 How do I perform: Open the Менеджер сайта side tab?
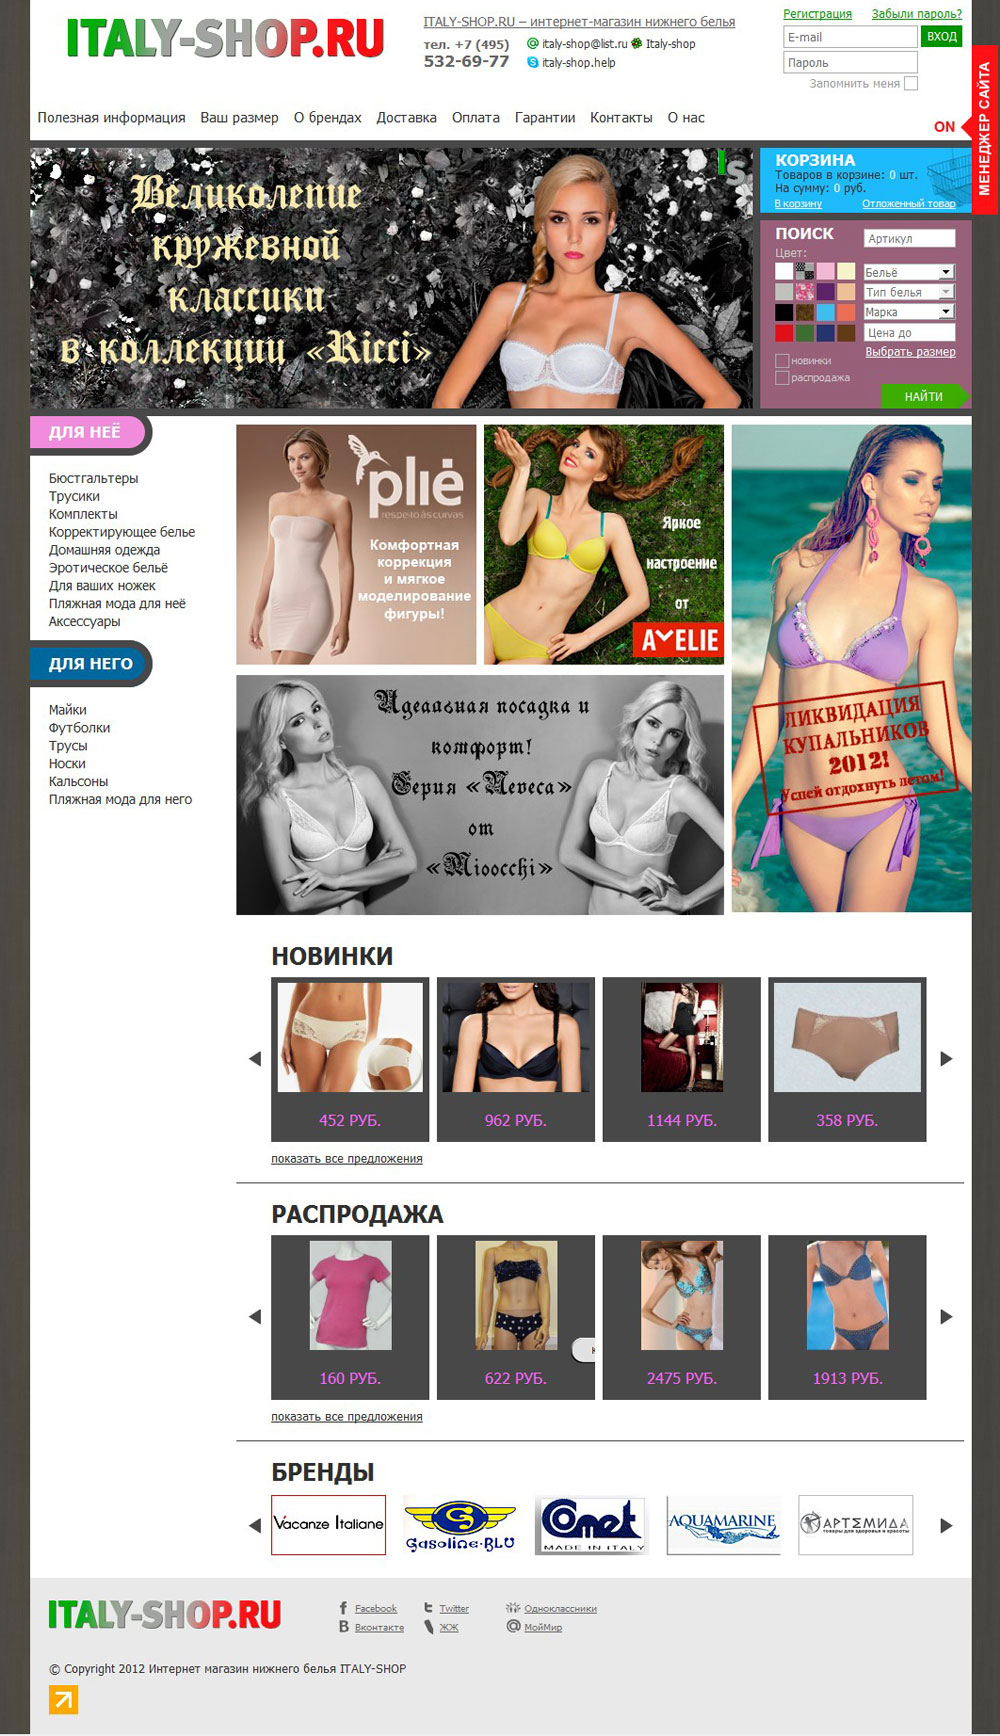[985, 128]
